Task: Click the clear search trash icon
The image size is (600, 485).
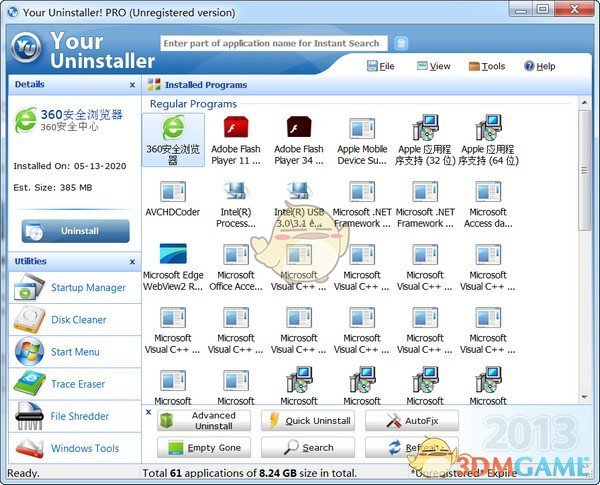Action: point(401,43)
